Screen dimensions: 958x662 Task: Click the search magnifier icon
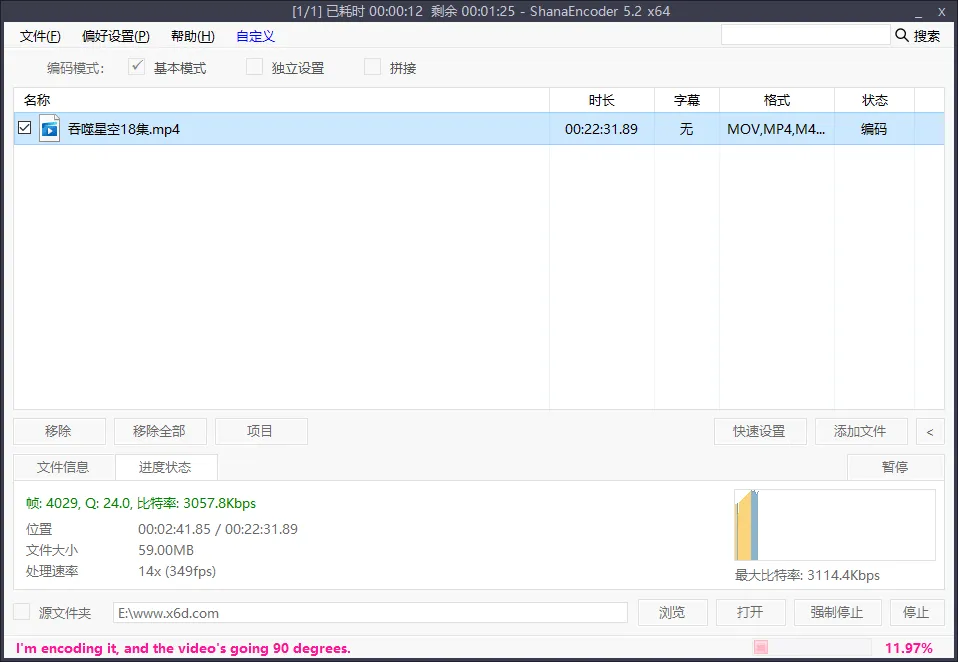(x=901, y=34)
